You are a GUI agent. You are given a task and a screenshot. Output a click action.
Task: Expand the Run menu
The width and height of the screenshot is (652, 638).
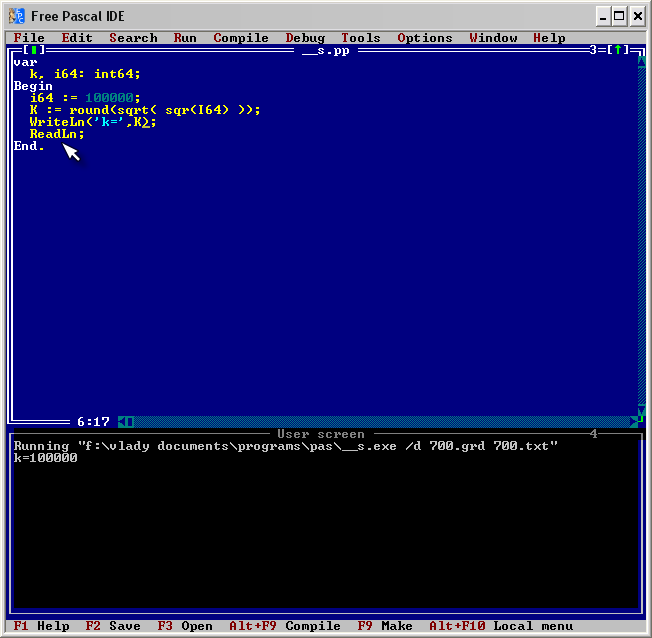tap(185, 38)
